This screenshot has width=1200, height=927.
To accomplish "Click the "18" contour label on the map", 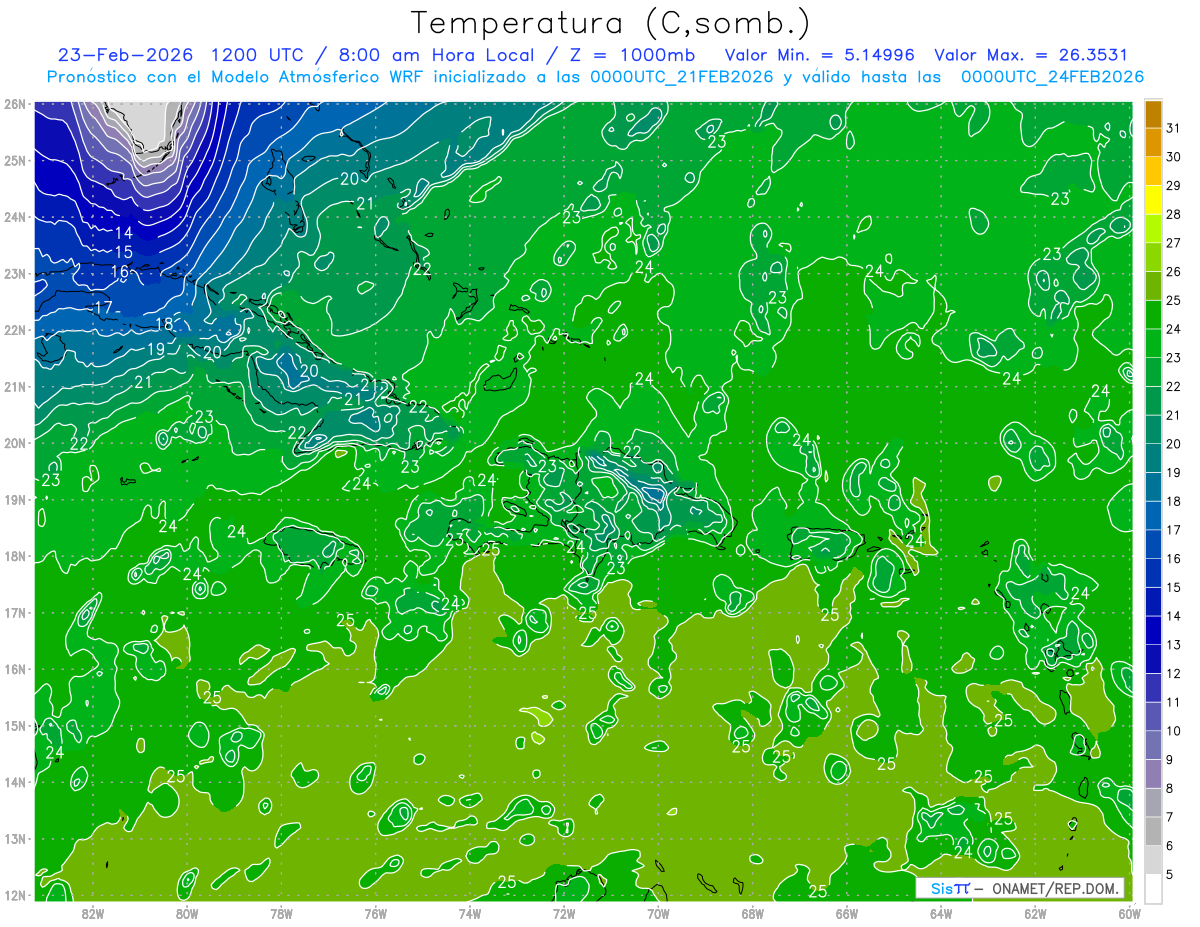I will tap(165, 324).
